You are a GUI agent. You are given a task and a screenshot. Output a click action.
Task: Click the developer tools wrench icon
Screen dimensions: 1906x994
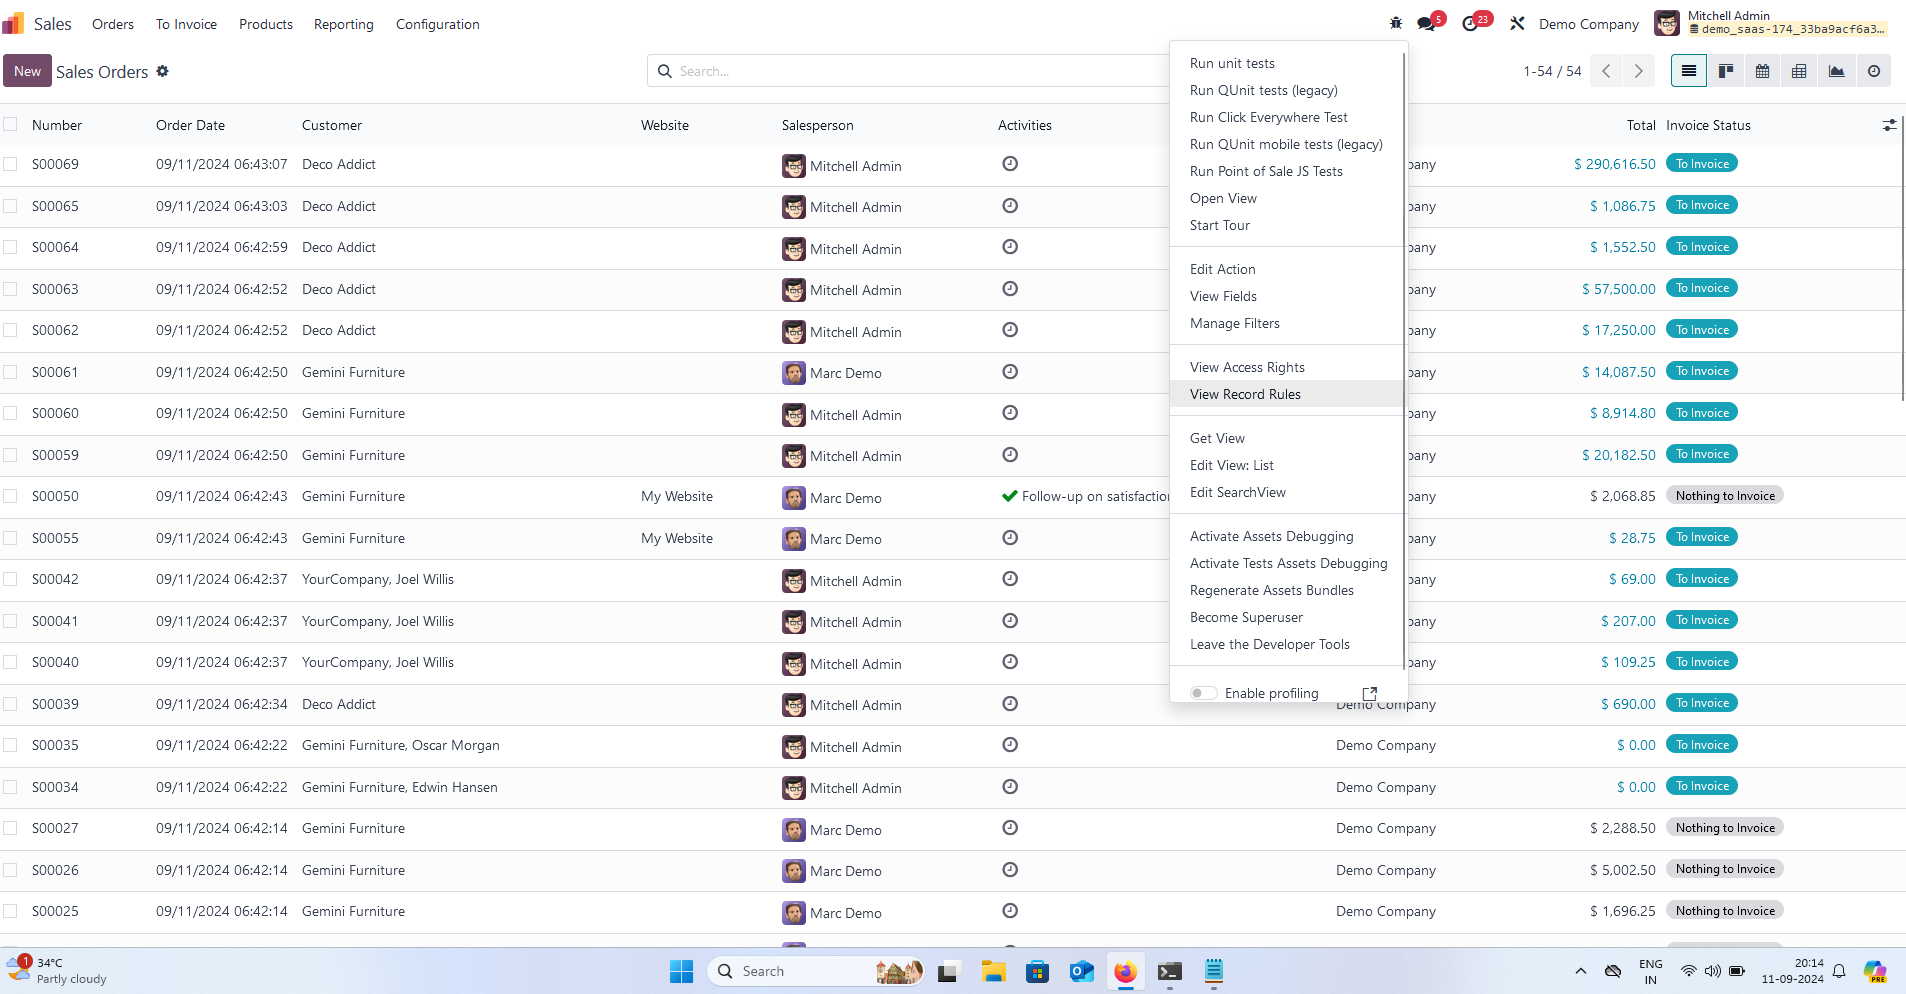point(1517,23)
